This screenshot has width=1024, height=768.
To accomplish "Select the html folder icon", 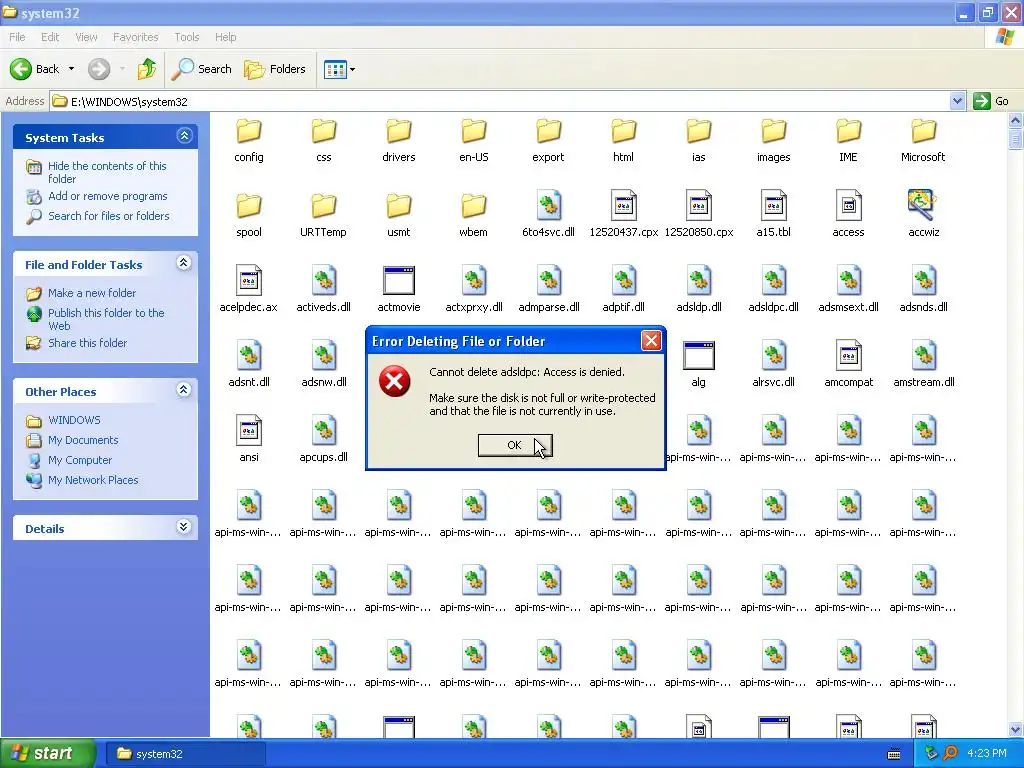I will [x=624, y=131].
